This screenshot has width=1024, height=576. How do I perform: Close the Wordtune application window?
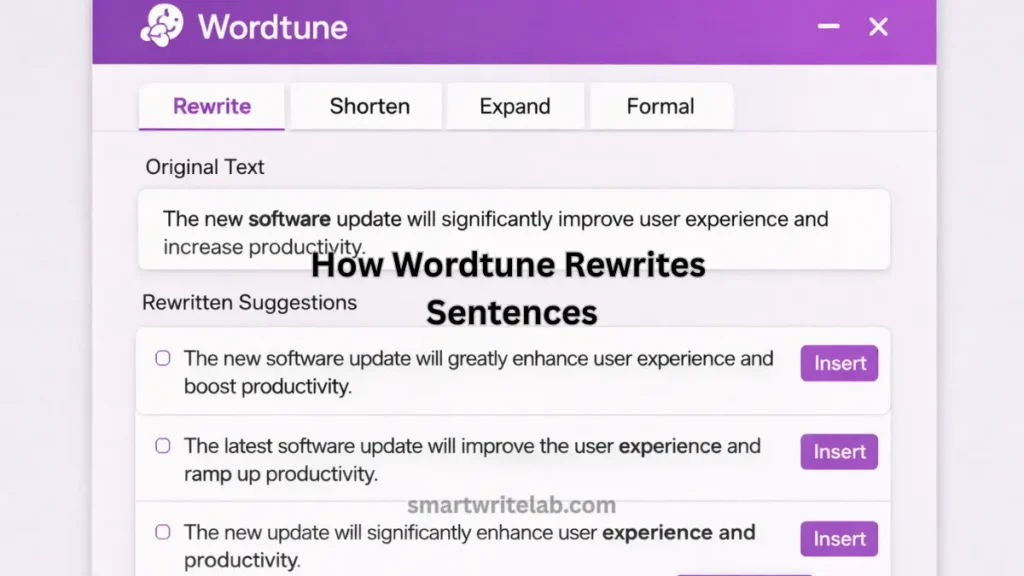coord(878,27)
